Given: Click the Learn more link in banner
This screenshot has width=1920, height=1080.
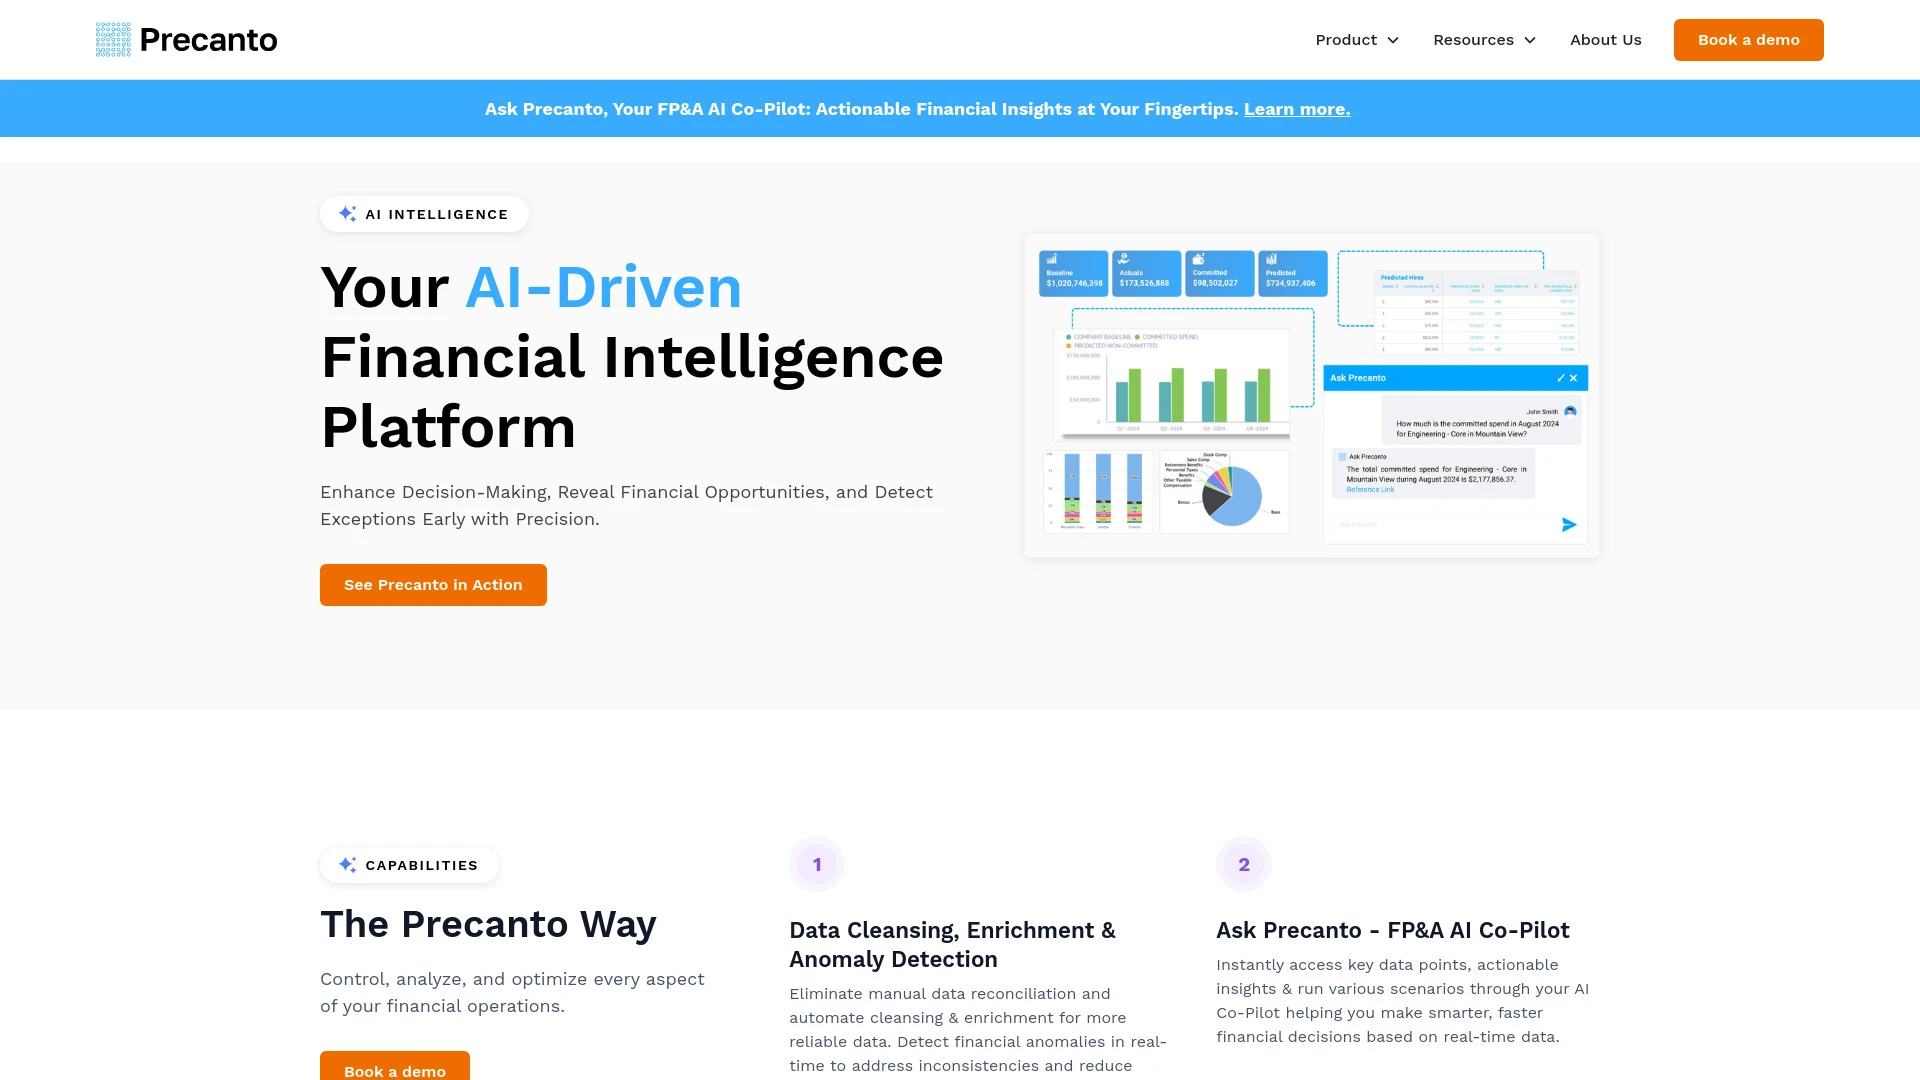Looking at the screenshot, I should tap(1296, 108).
